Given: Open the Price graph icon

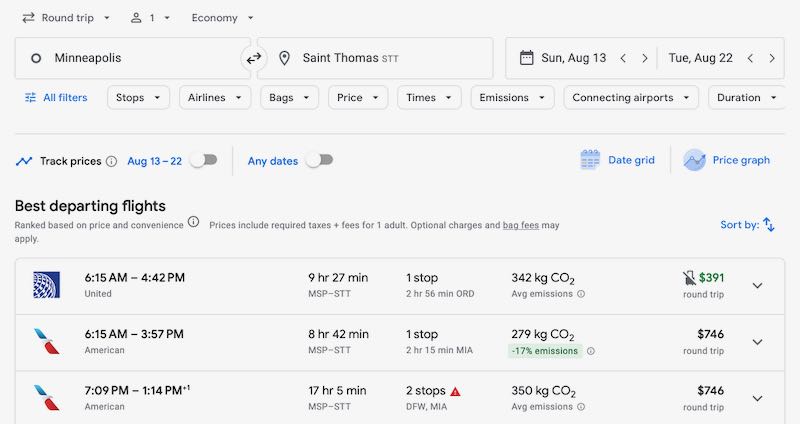Looking at the screenshot, I should tap(694, 160).
